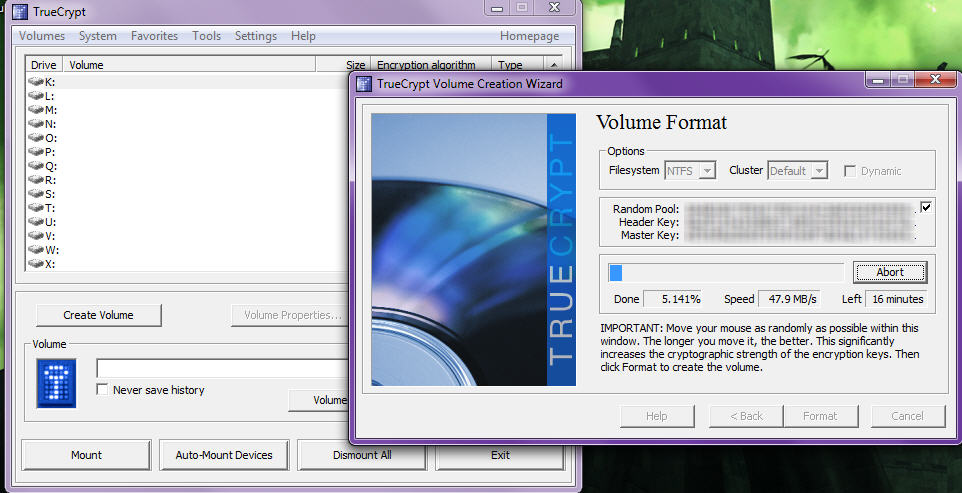Screen dimensions: 962x493
Task: Select drive T: icon in list
Action: (x=36, y=208)
